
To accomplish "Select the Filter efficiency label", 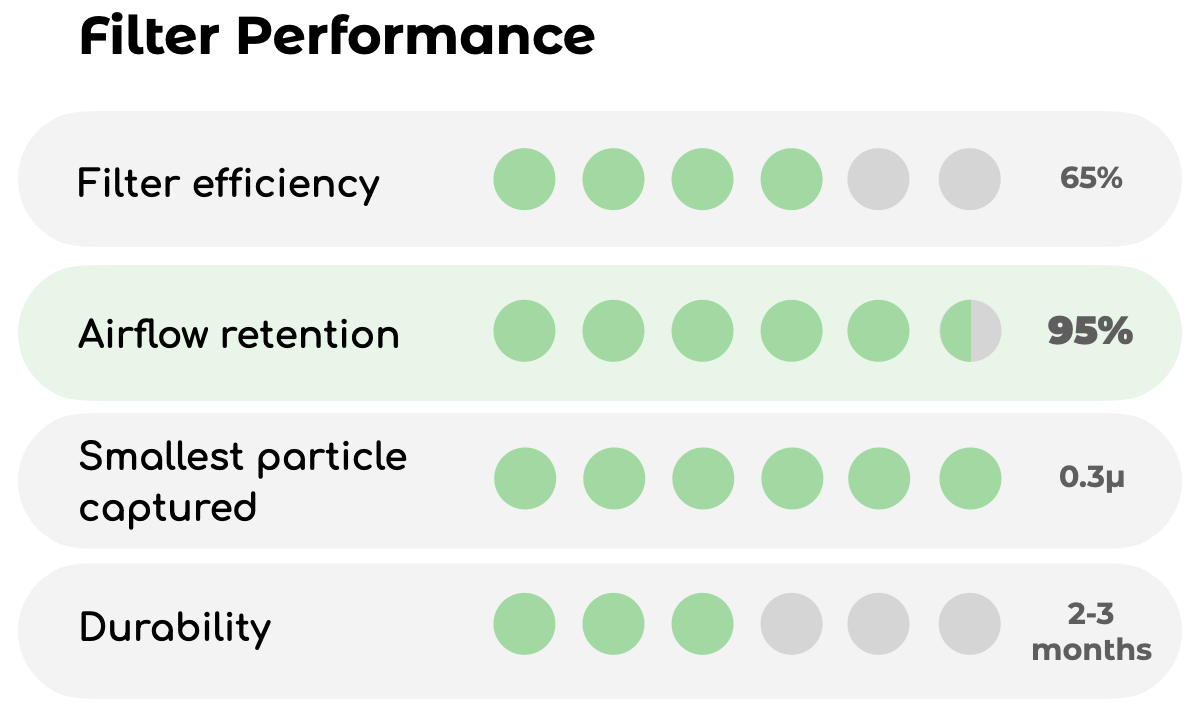I will pyautogui.click(x=229, y=183).
